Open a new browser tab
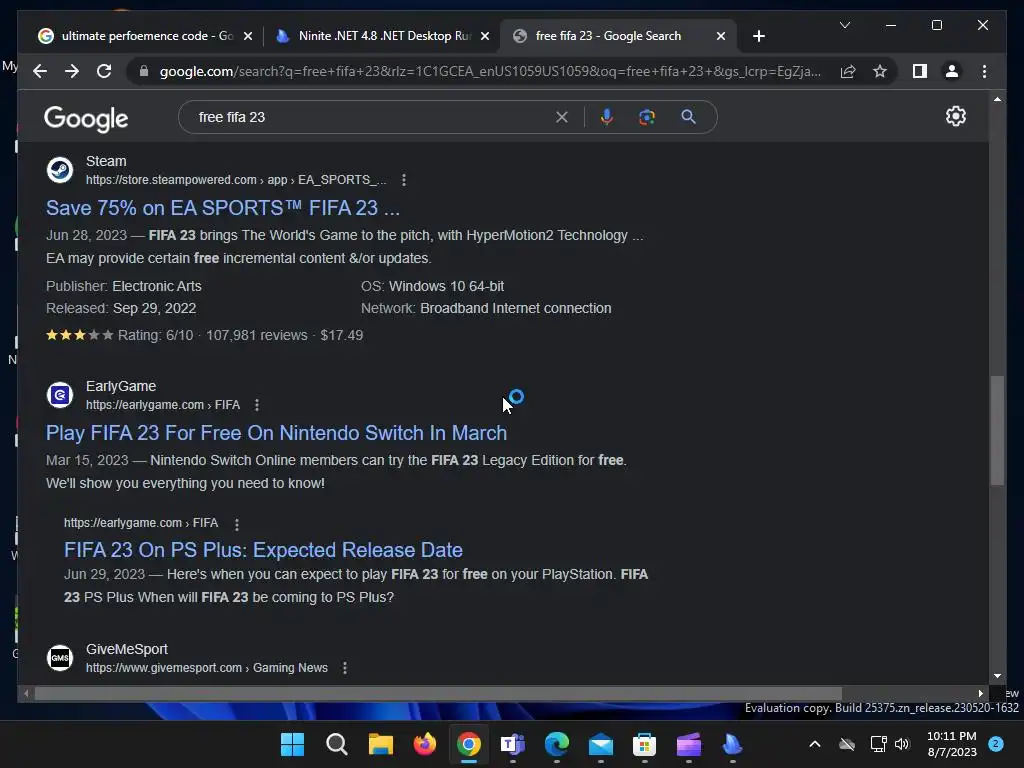Viewport: 1024px width, 768px height. coord(758,36)
